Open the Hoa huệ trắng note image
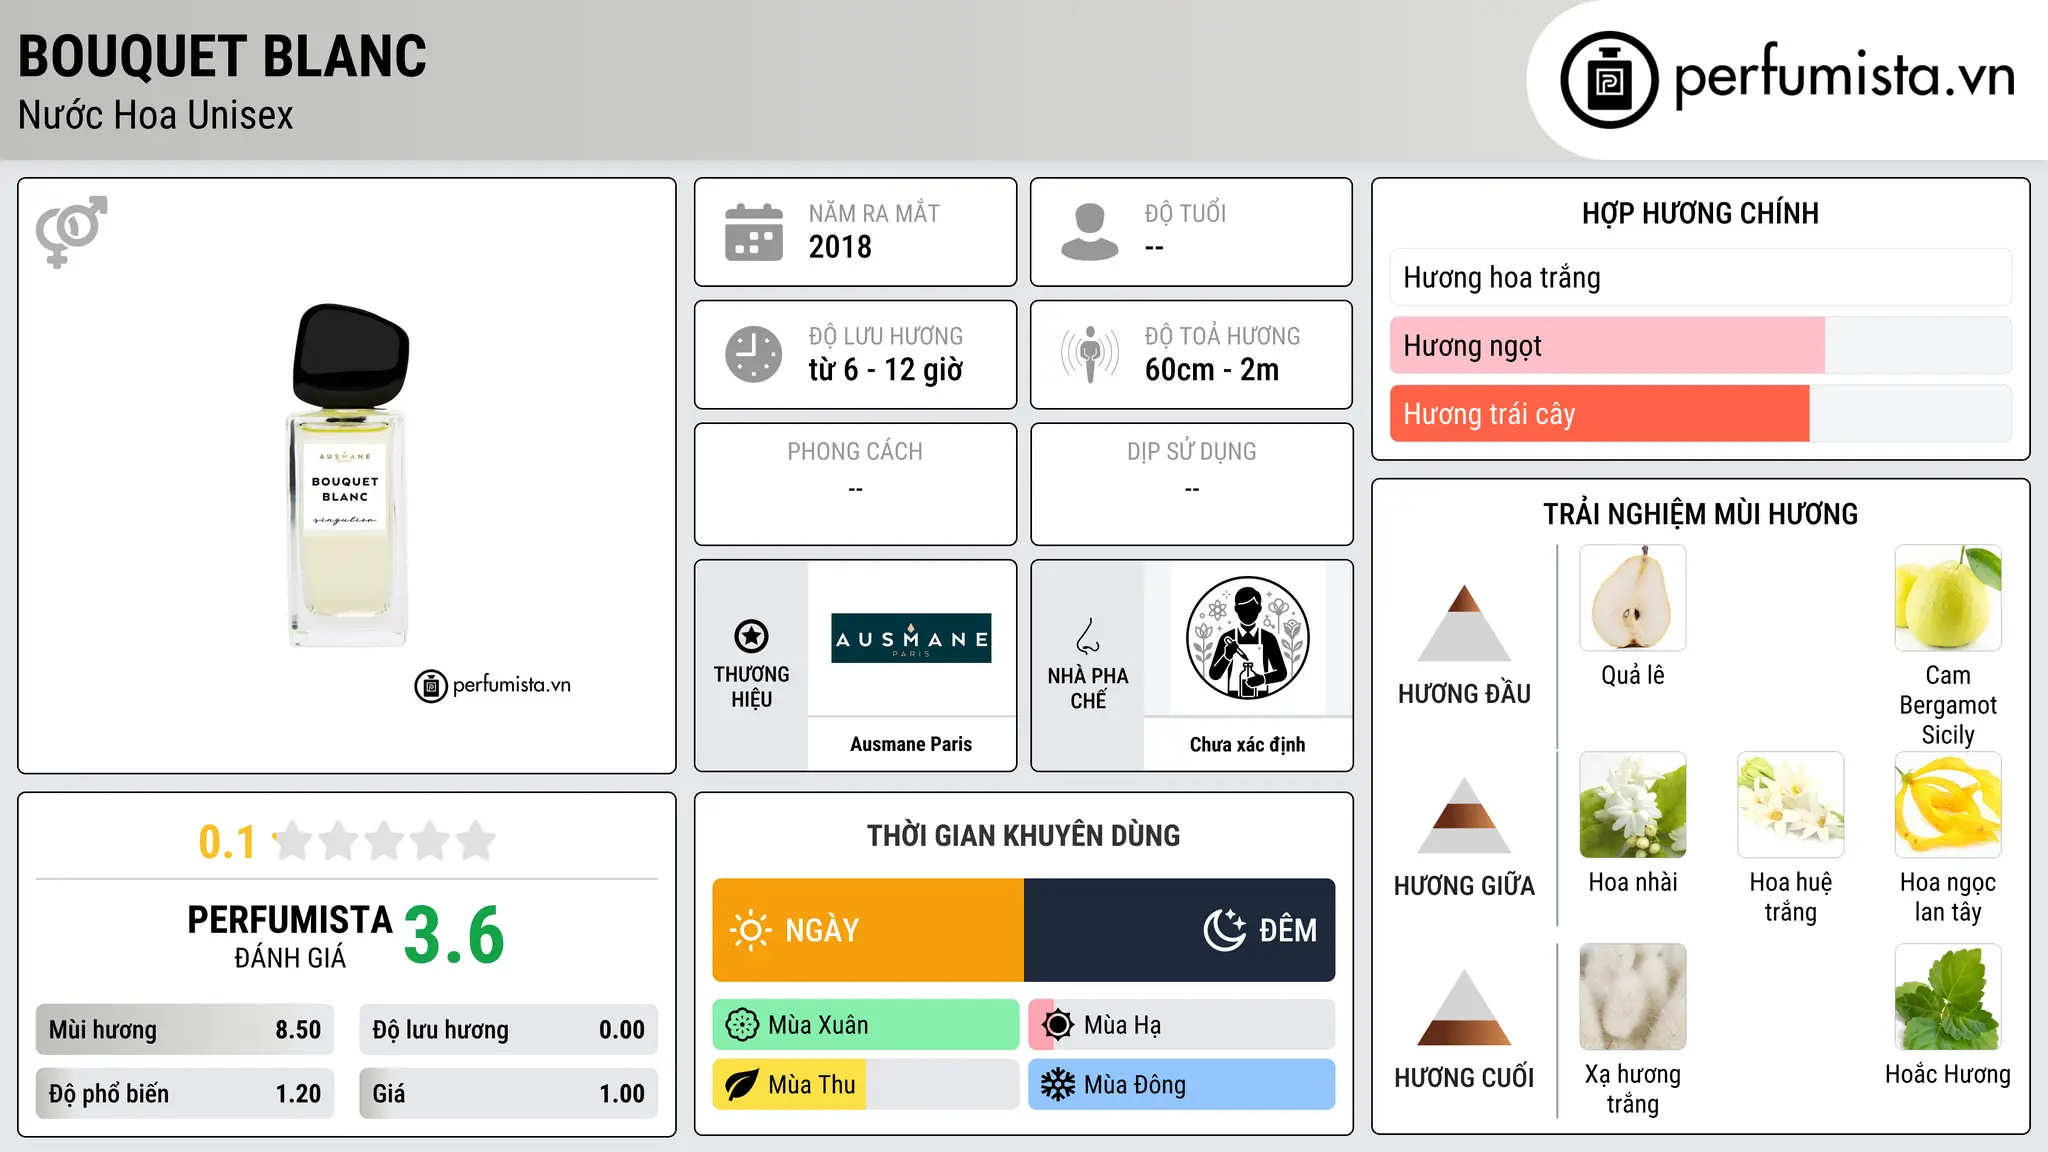2048x1152 pixels. 1790,805
